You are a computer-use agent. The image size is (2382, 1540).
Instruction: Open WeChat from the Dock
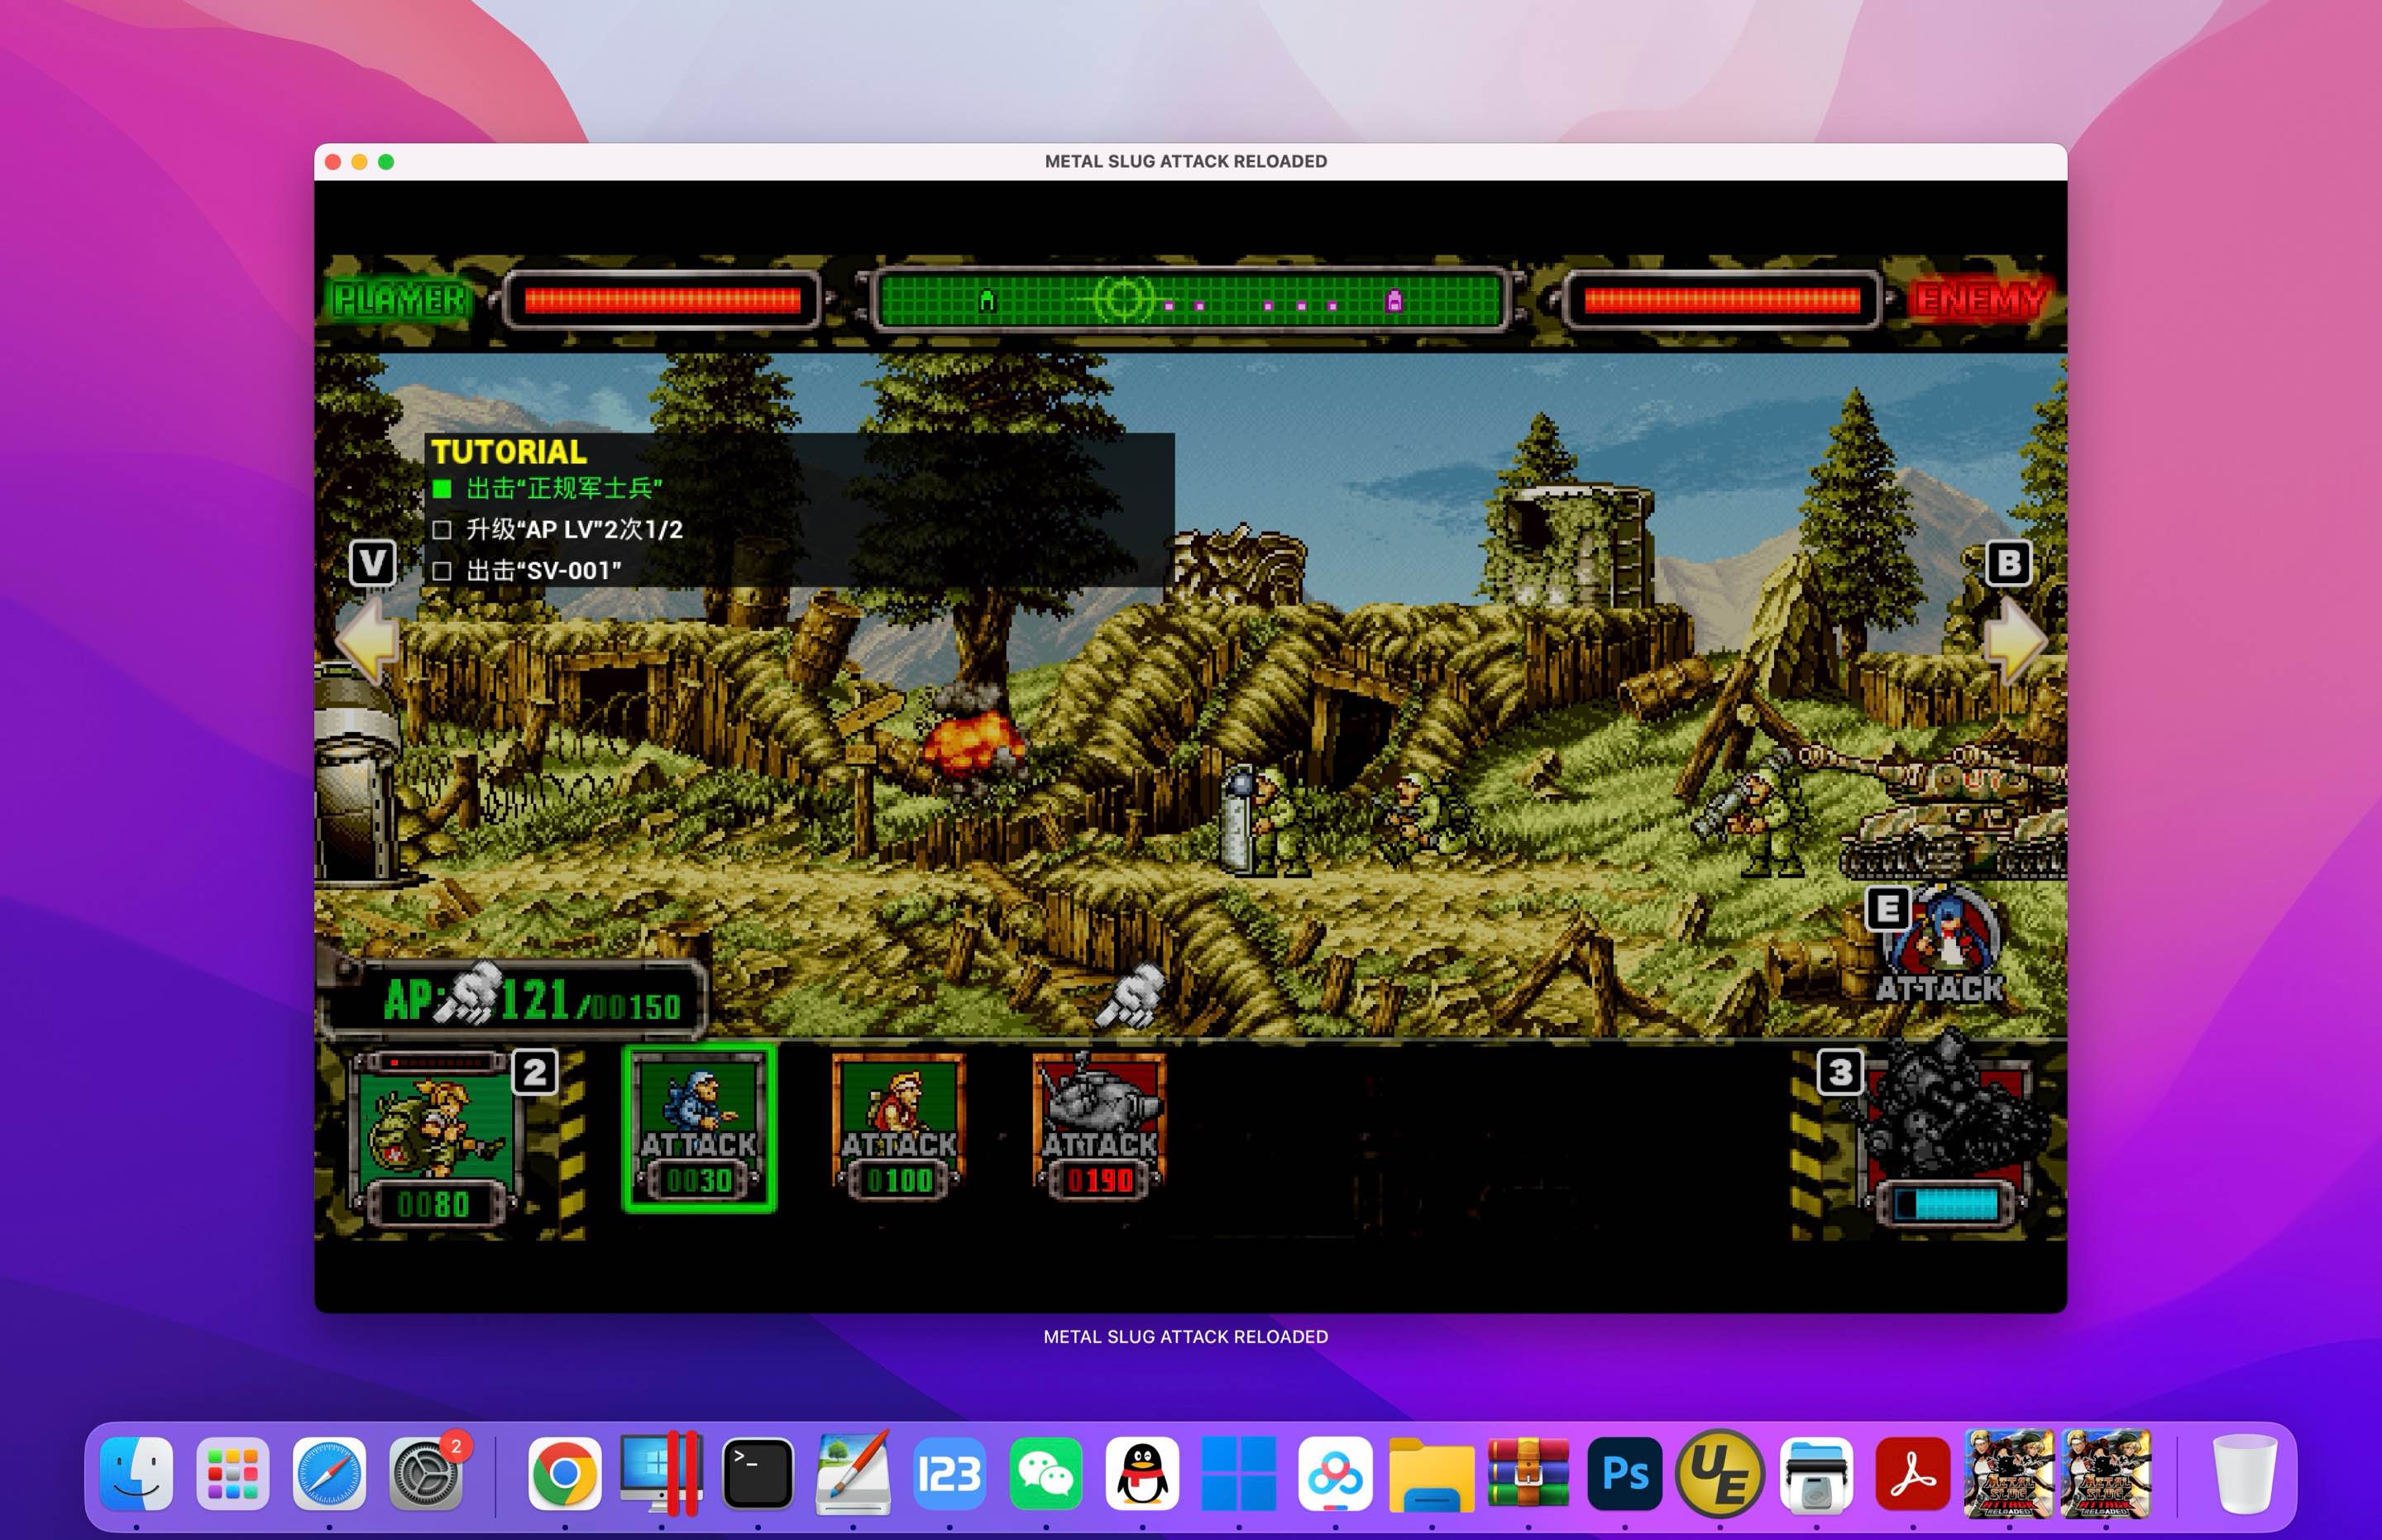point(1046,1473)
